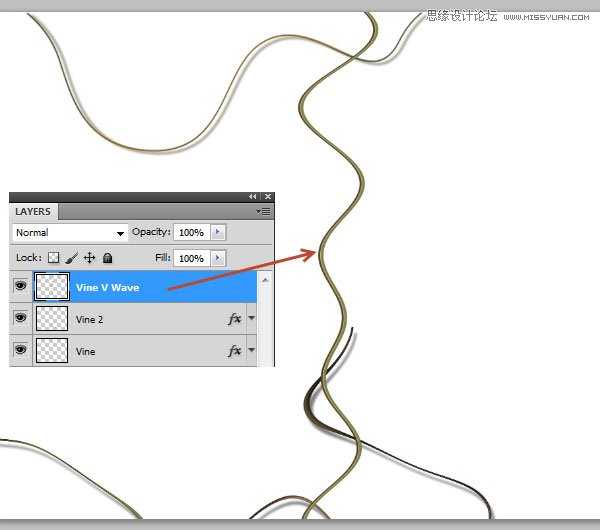The width and height of the screenshot is (600, 530).
Task: Open the Normal blend mode dropdown
Action: tap(70, 233)
